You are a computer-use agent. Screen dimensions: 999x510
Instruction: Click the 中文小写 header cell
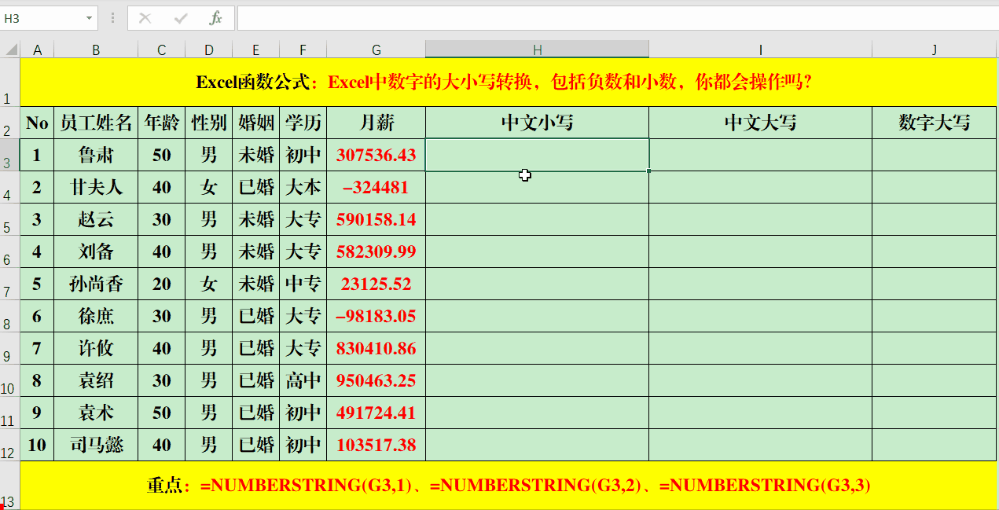click(x=537, y=122)
